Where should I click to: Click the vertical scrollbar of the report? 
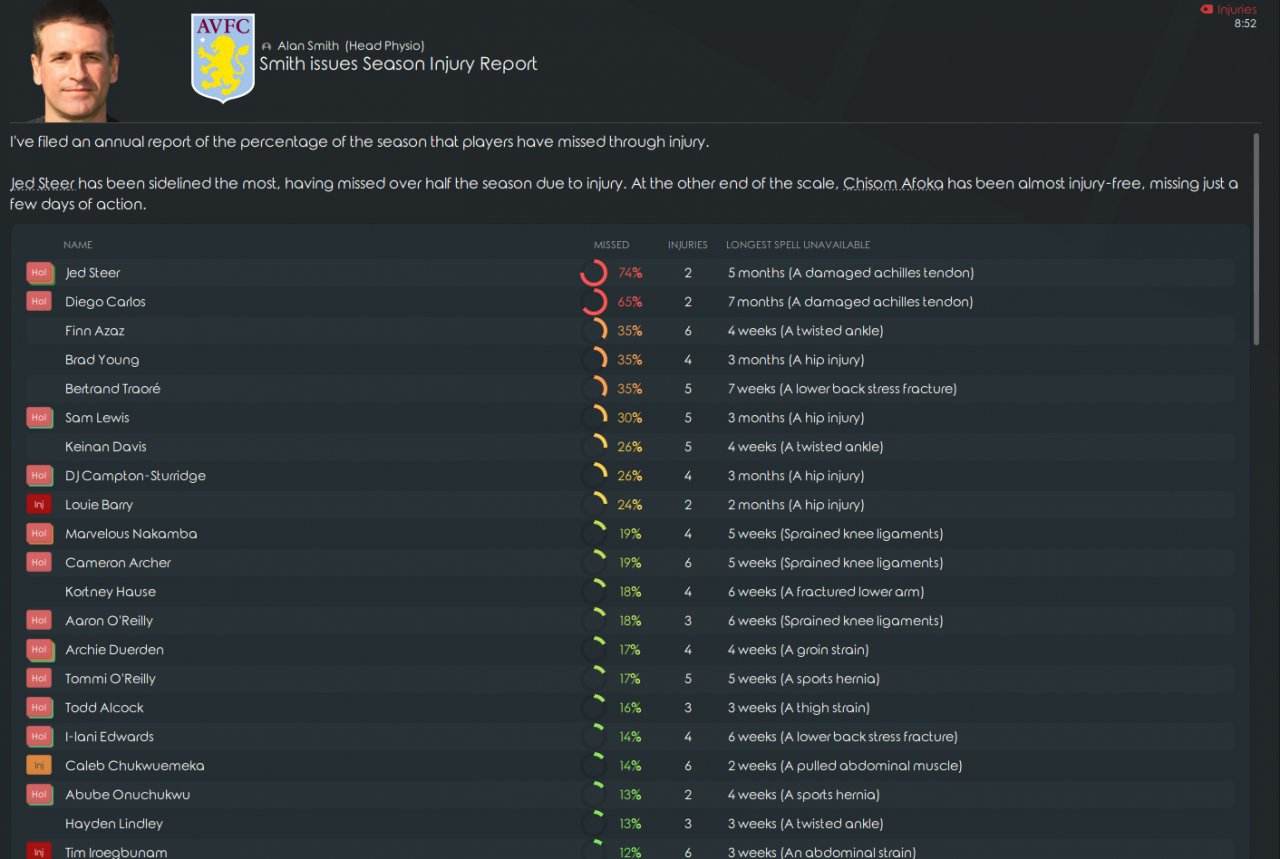(x=1256, y=240)
